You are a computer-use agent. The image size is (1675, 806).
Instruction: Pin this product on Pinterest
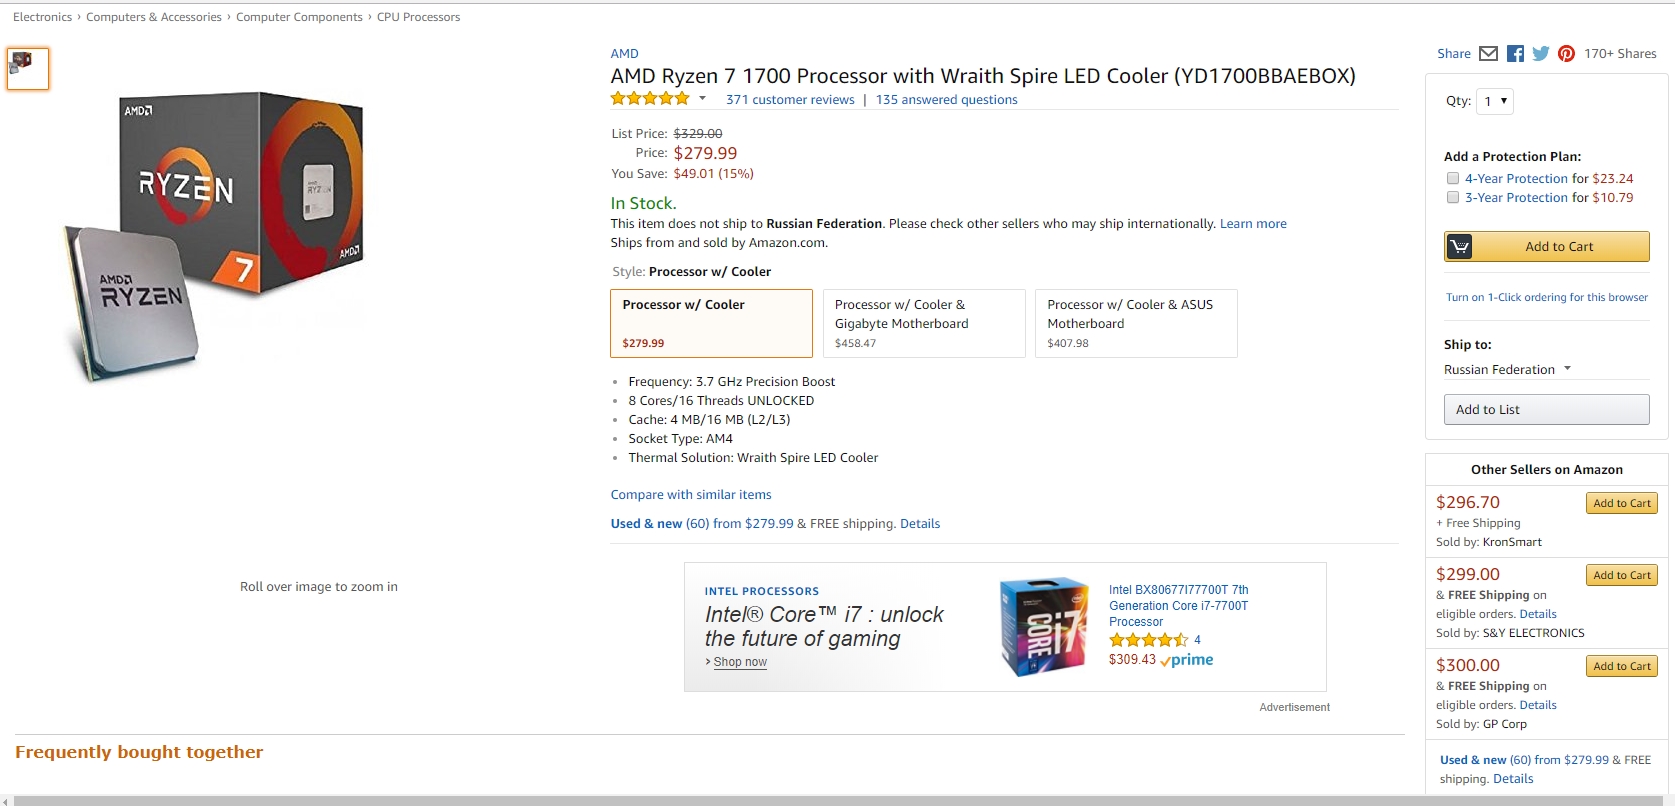(1566, 54)
